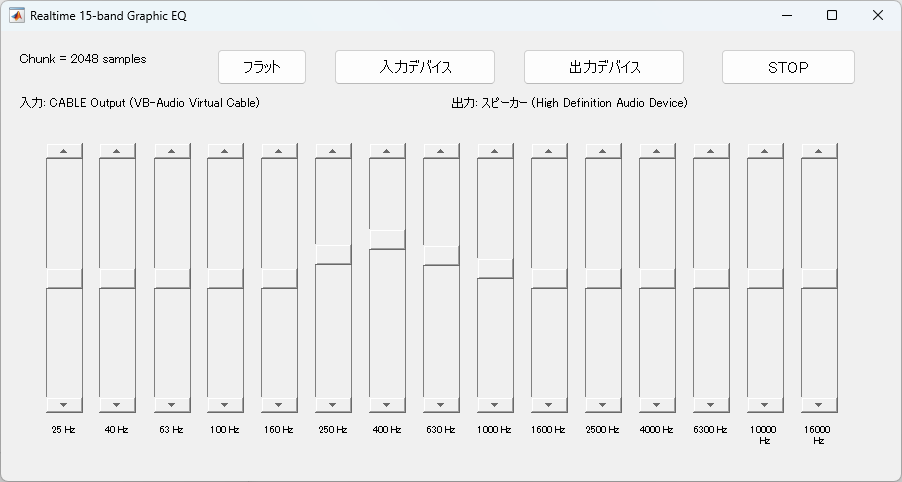Click the フラット (flat) reset button
Image resolution: width=902 pixels, height=482 pixels.
262,67
